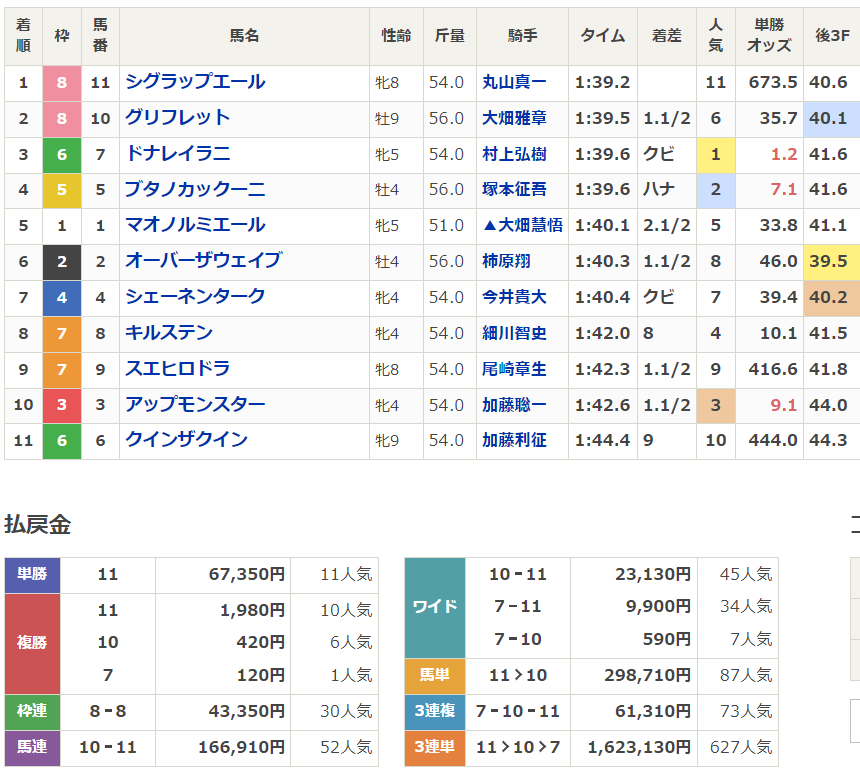Viewport: 860px width, 769px height.
Task: Click the 馬名 column header
Action: click(x=244, y=36)
